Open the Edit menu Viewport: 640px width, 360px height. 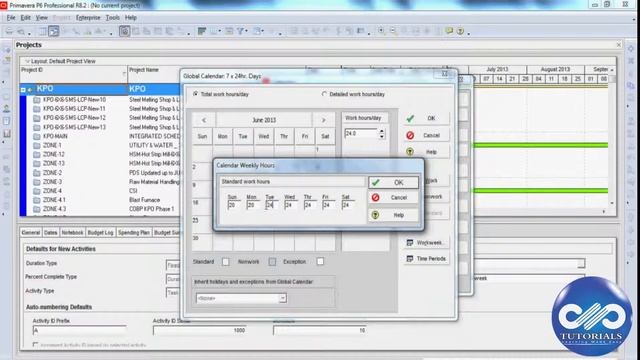point(25,18)
